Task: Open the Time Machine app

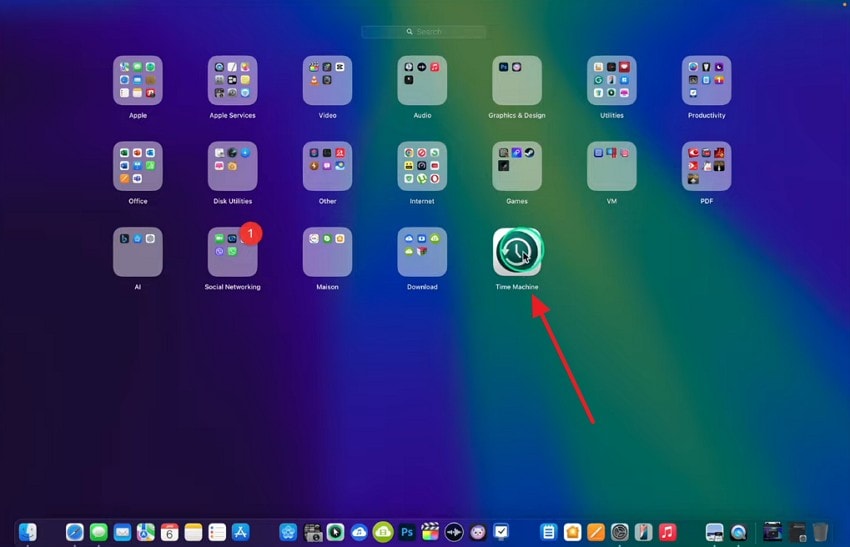Action: [x=517, y=252]
